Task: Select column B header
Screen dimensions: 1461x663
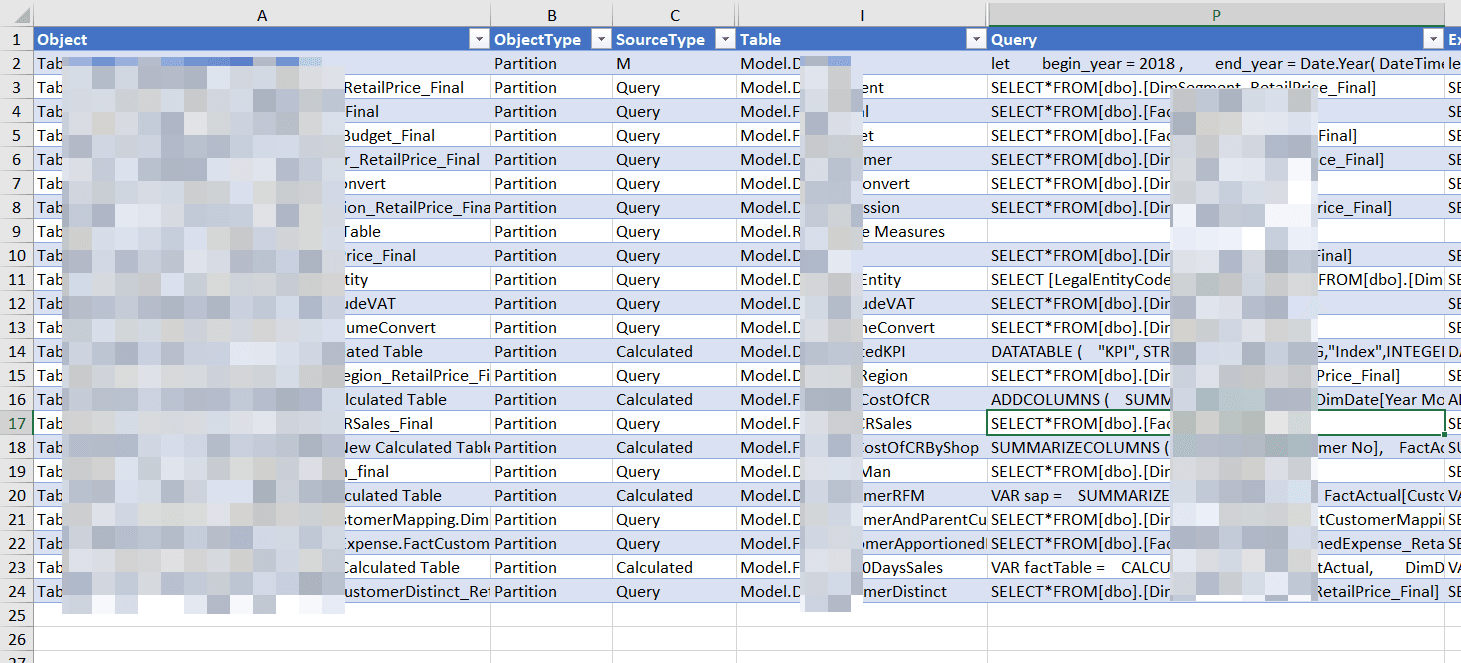Action: pos(552,15)
